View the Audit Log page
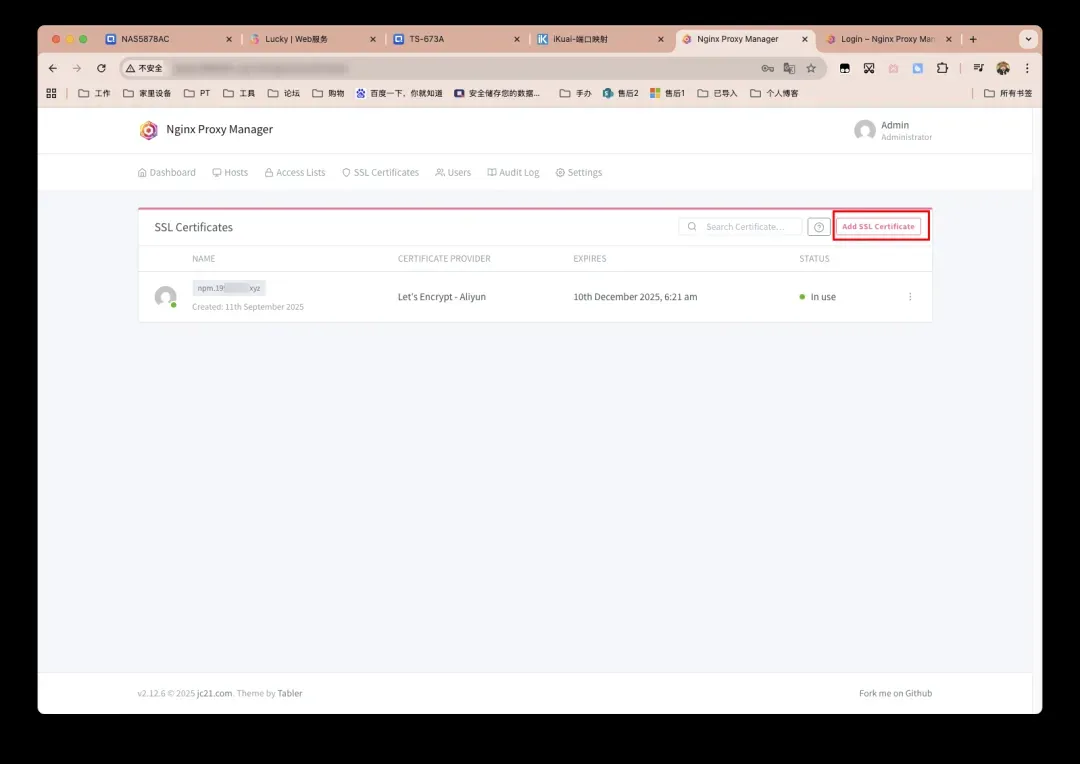The image size is (1080, 764). pos(513,172)
